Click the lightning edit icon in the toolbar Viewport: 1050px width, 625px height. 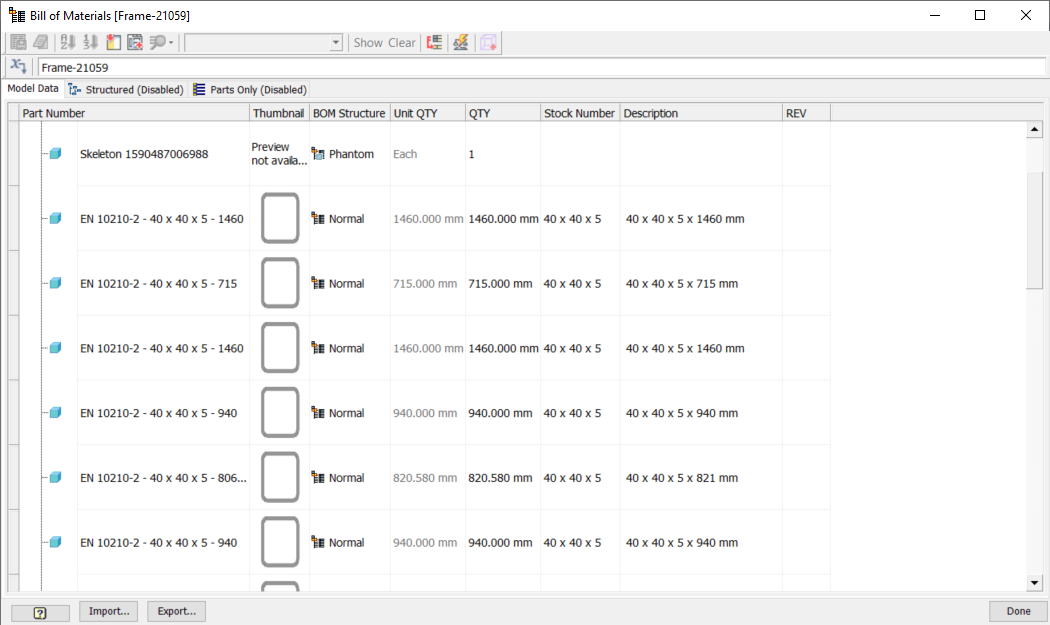[x=459, y=42]
